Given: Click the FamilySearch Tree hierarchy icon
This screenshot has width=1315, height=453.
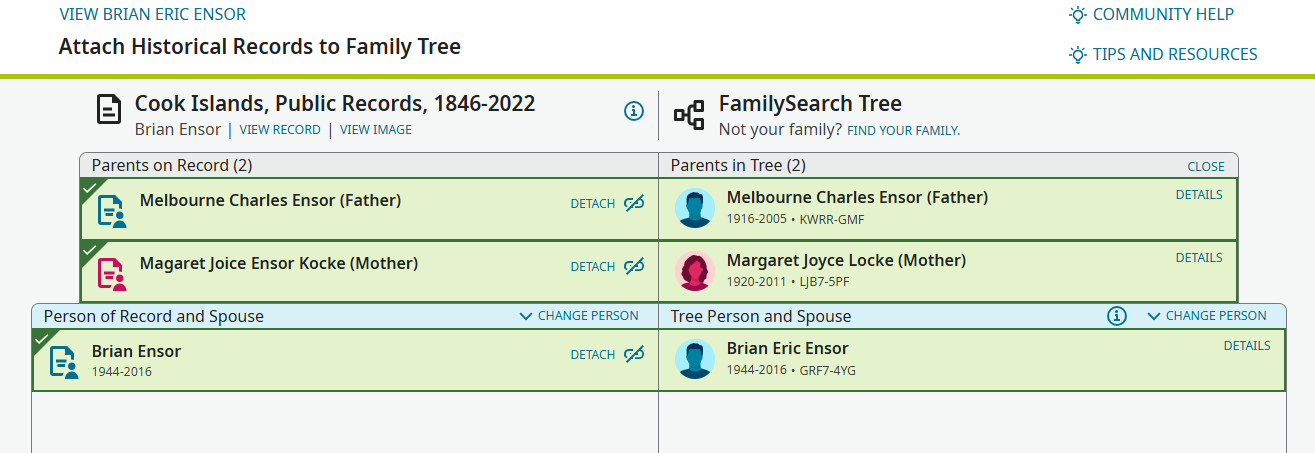Looking at the screenshot, I should [x=689, y=115].
